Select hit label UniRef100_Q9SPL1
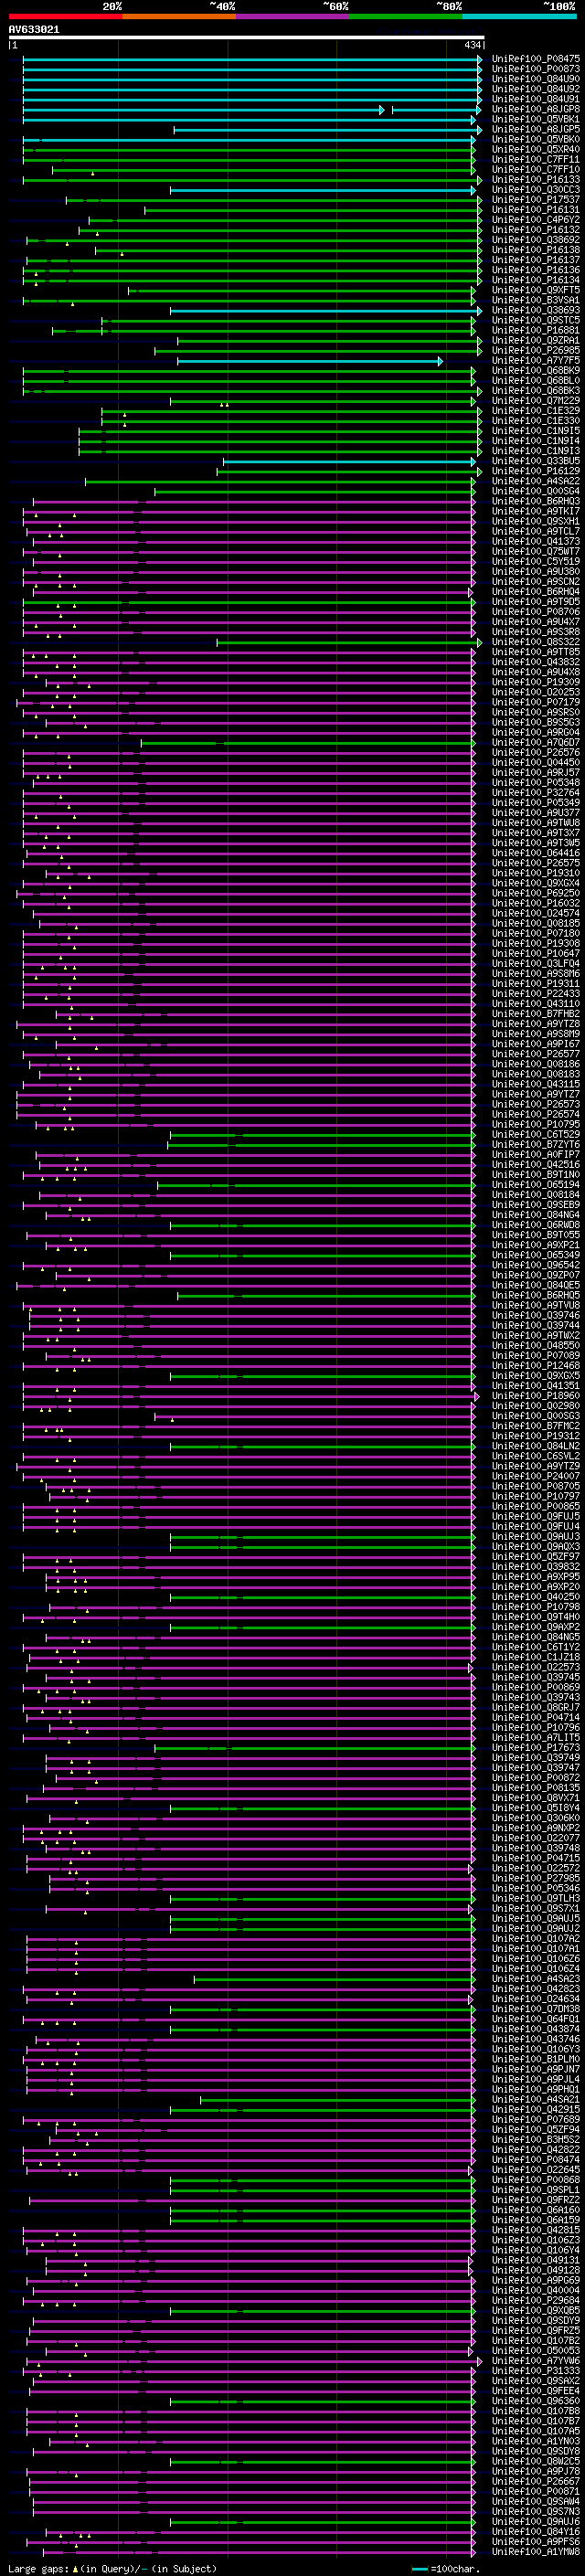This screenshot has height=2576, width=585. click(535, 2190)
